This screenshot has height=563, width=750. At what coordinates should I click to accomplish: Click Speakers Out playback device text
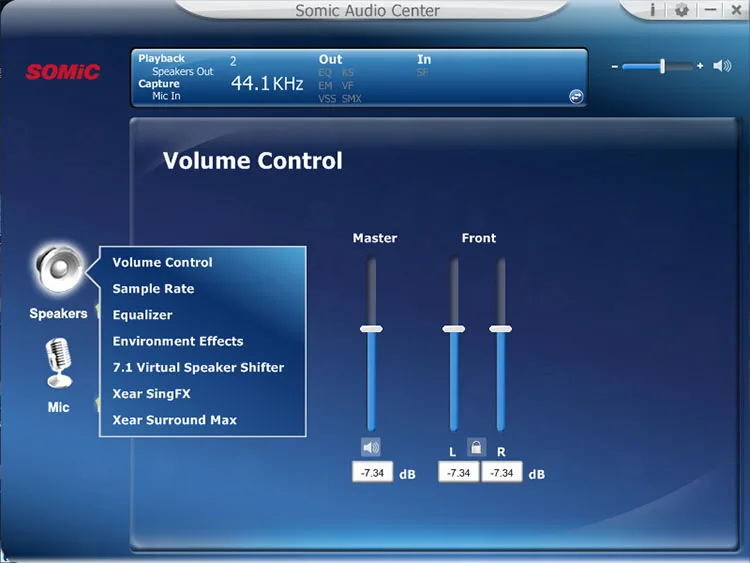point(182,71)
